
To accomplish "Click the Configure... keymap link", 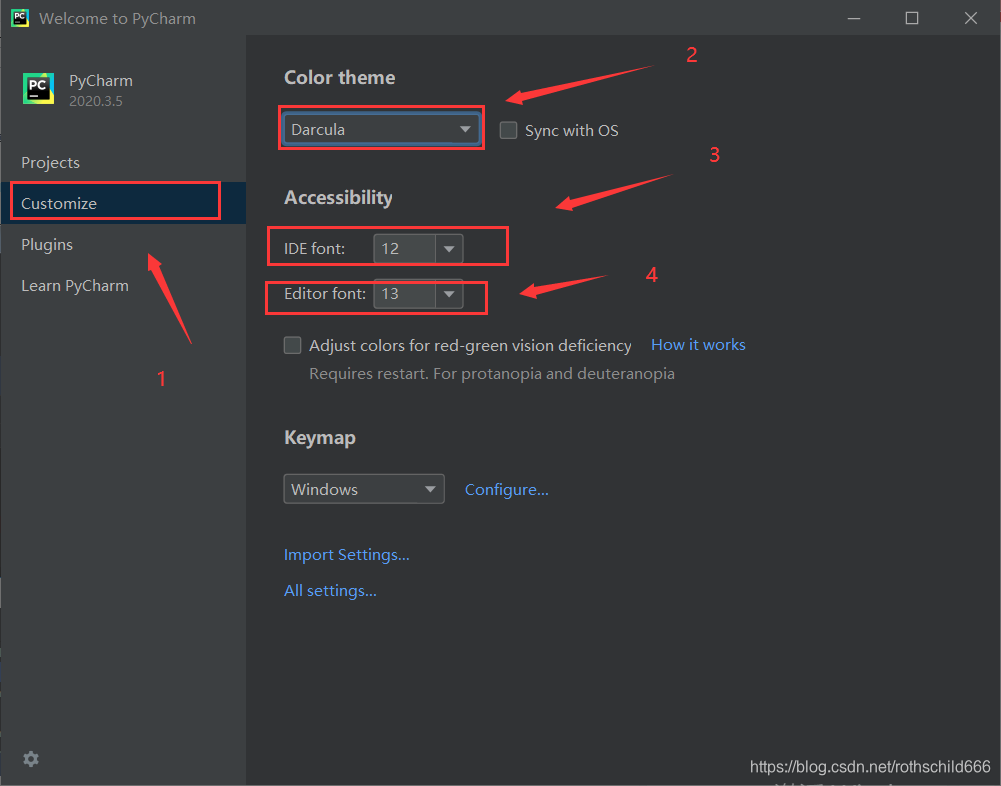I will (x=506, y=490).
